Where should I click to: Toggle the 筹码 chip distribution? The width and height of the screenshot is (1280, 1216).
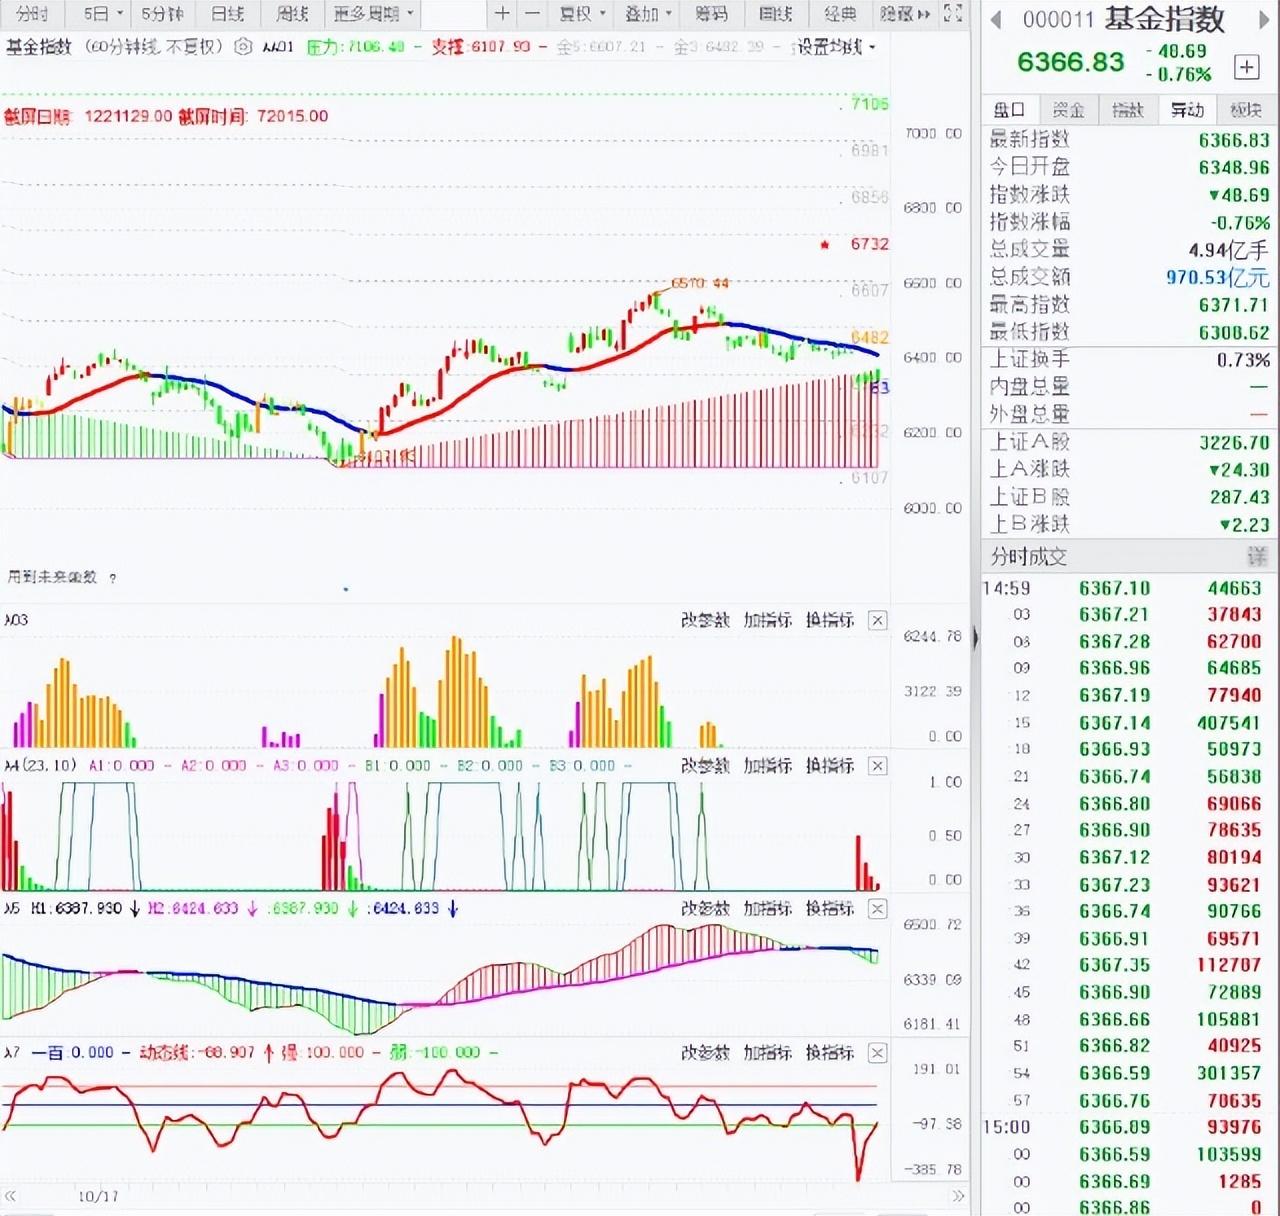pyautogui.click(x=711, y=14)
